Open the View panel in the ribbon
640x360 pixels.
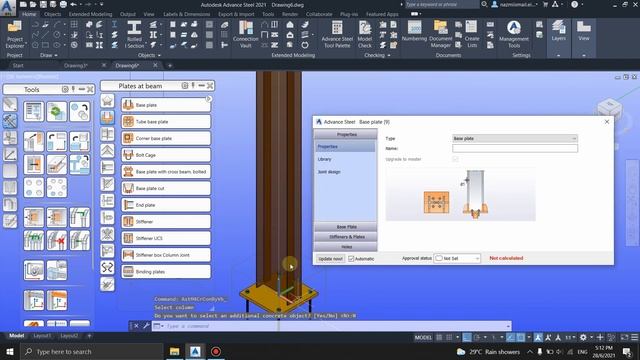pyautogui.click(x=584, y=31)
